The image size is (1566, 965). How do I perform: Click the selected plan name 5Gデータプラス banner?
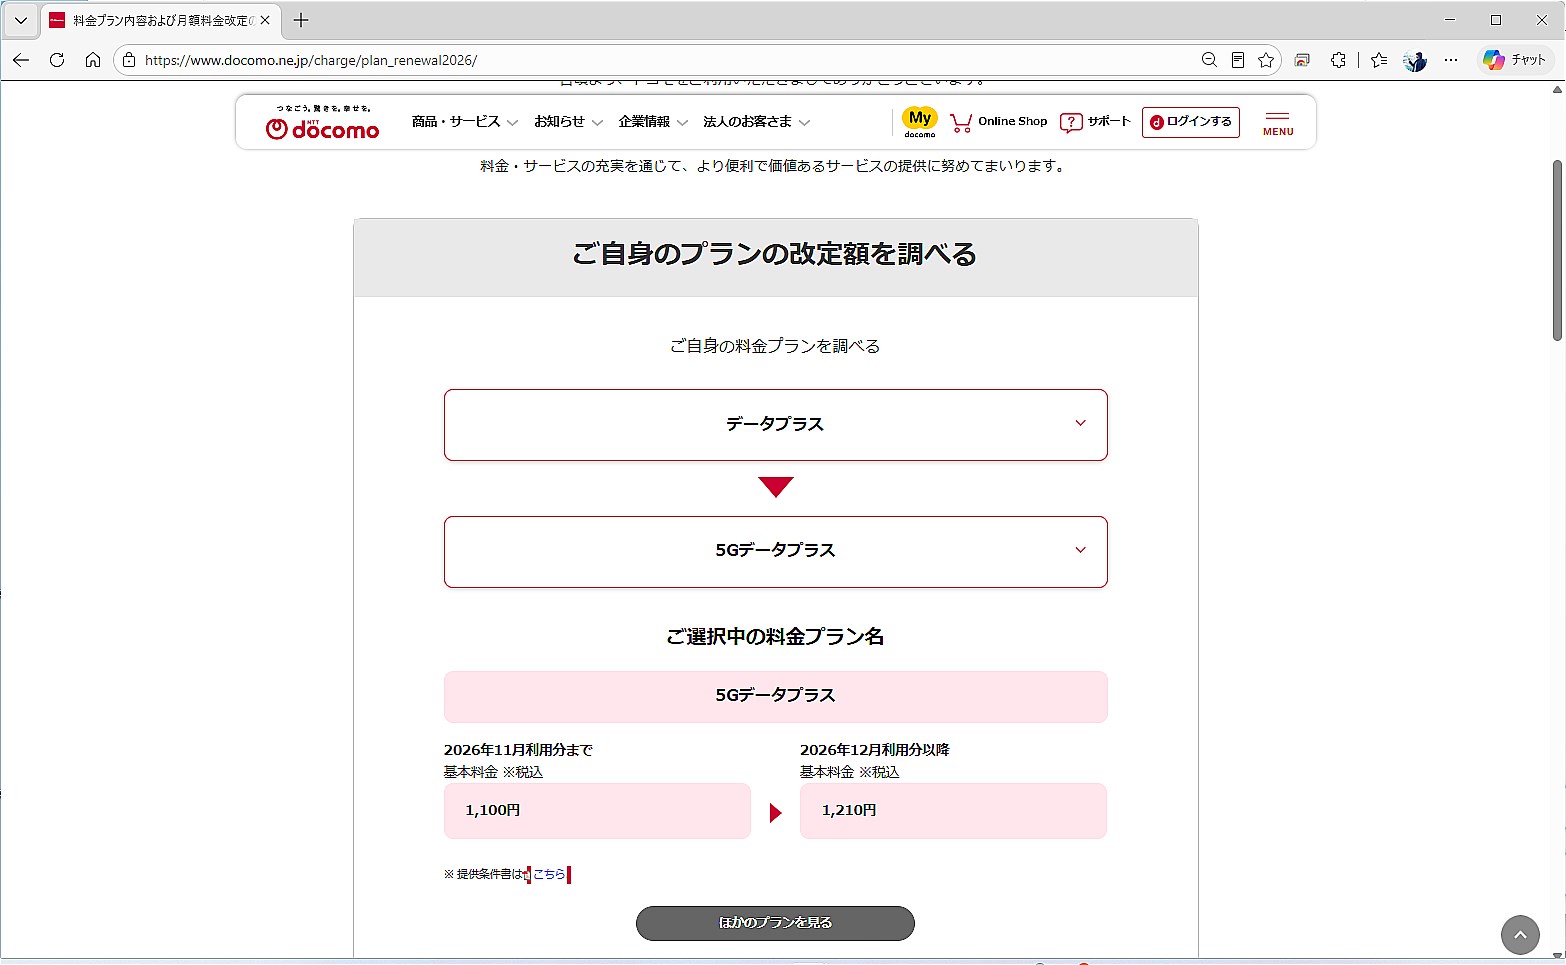point(776,696)
